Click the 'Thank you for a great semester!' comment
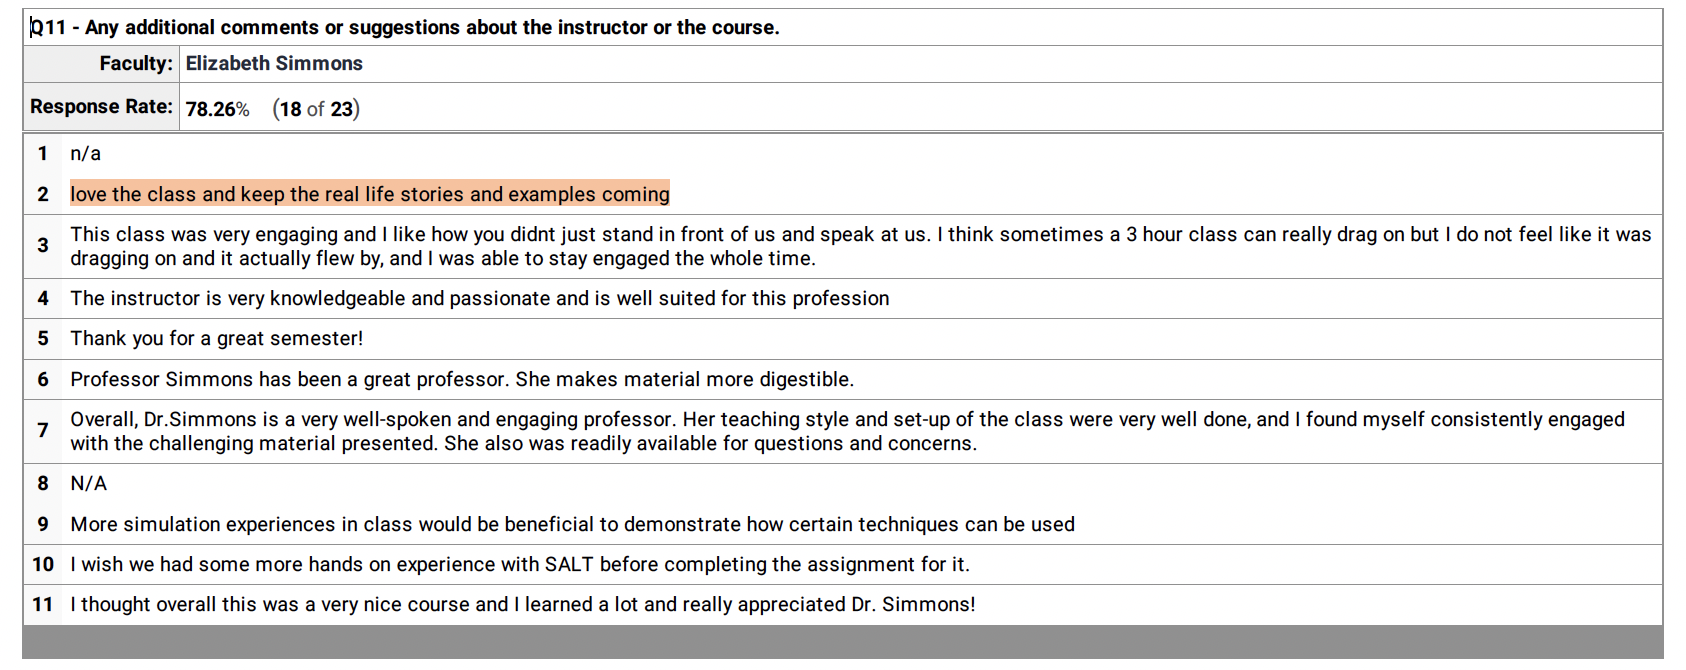Screen dimensions: 1686x670 point(216,339)
